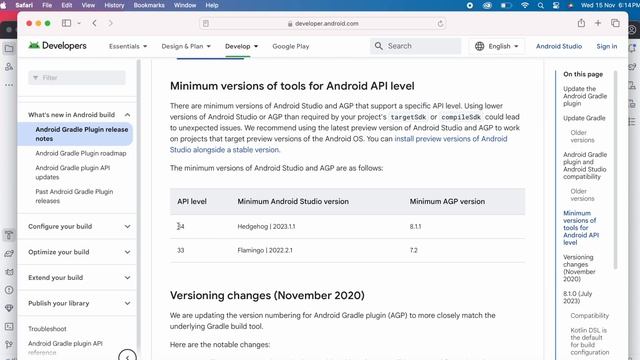Go forward with the forward arrow
The image size is (640, 360).
pos(110,23)
